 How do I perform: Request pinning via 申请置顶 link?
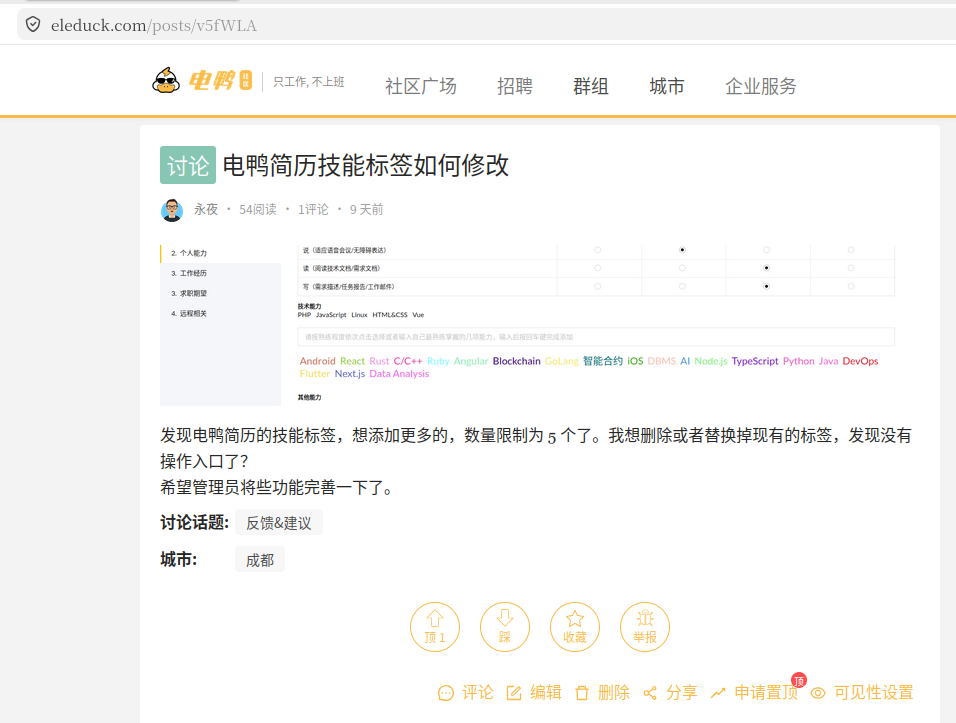point(754,693)
